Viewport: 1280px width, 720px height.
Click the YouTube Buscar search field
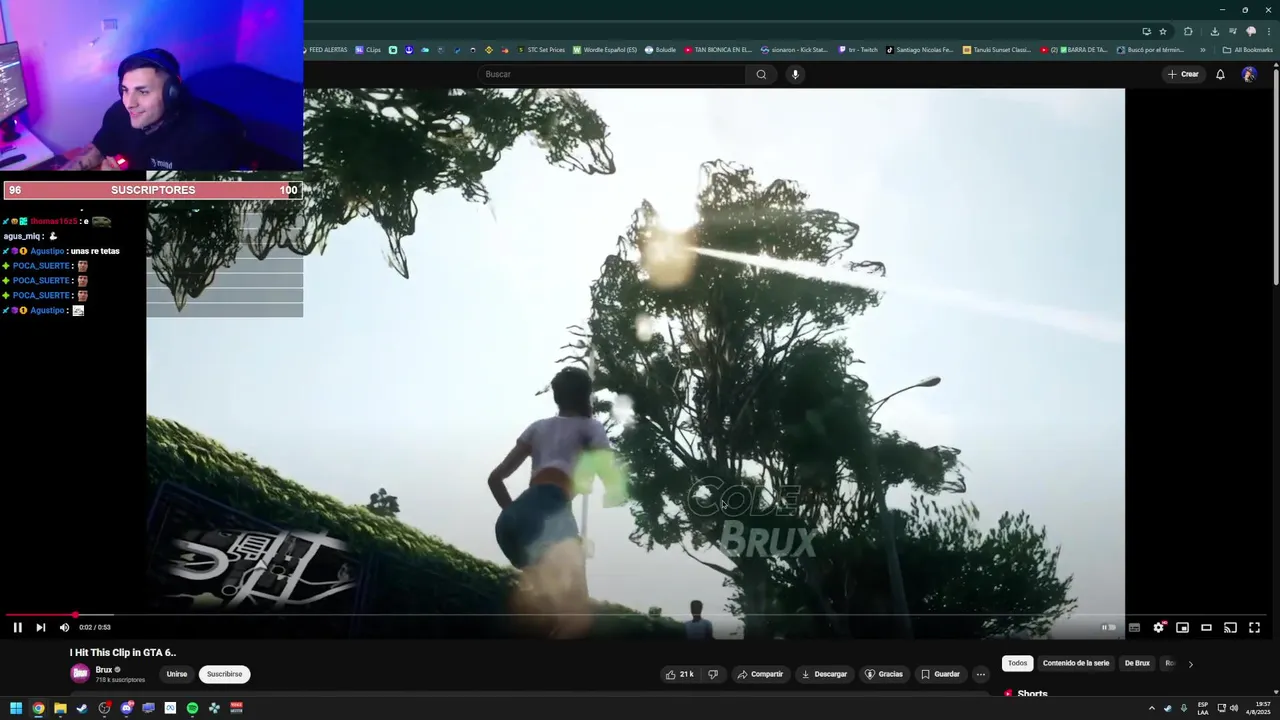[611, 74]
